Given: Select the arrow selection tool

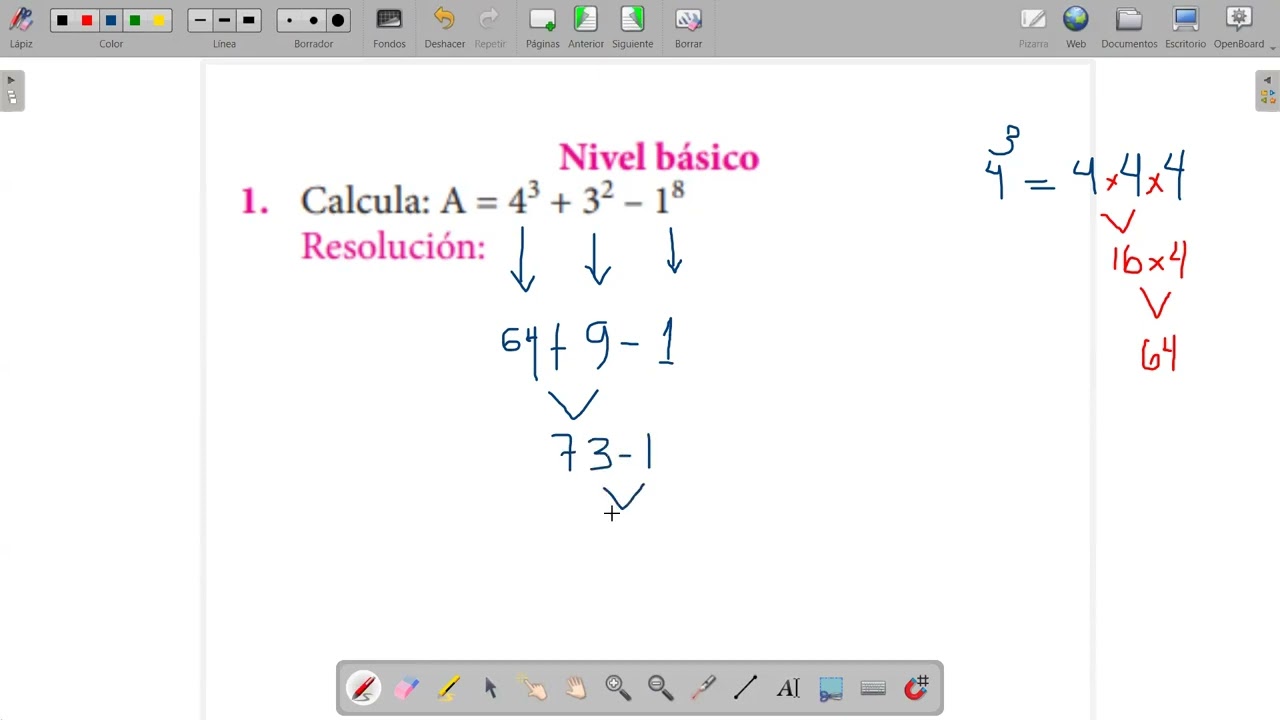Looking at the screenshot, I should click(x=490, y=688).
